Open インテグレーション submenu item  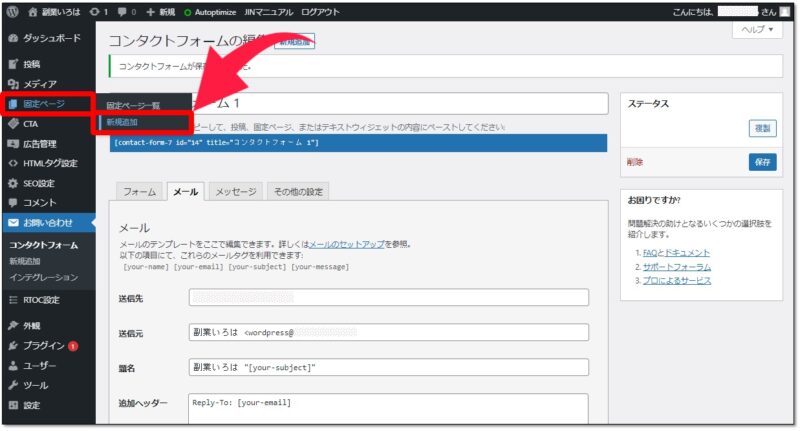point(44,277)
